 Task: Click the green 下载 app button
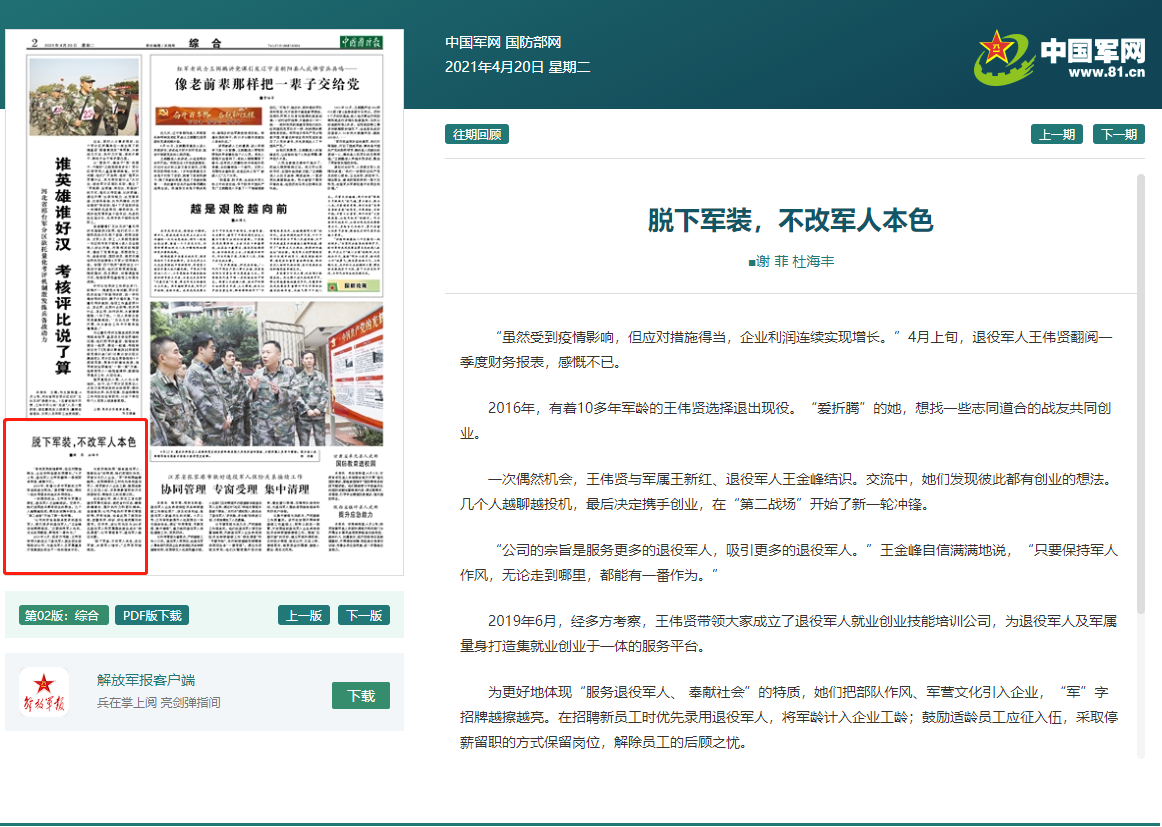[x=361, y=696]
